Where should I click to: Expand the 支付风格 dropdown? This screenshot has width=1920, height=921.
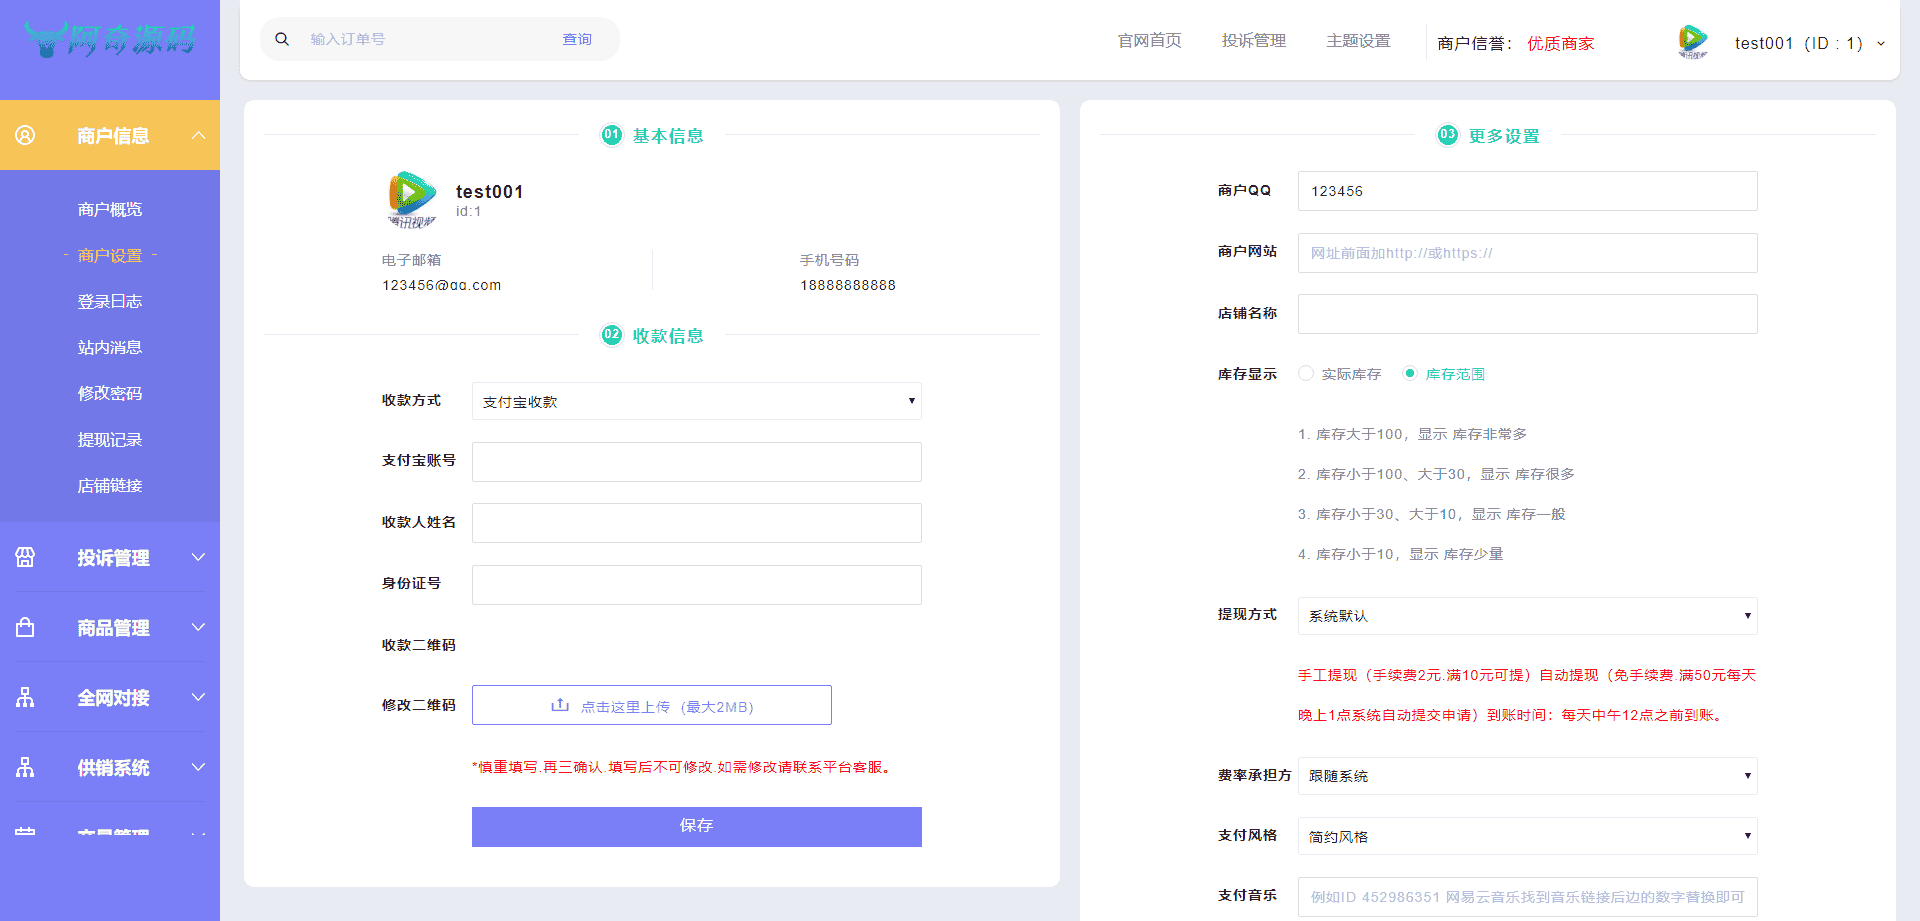1527,836
